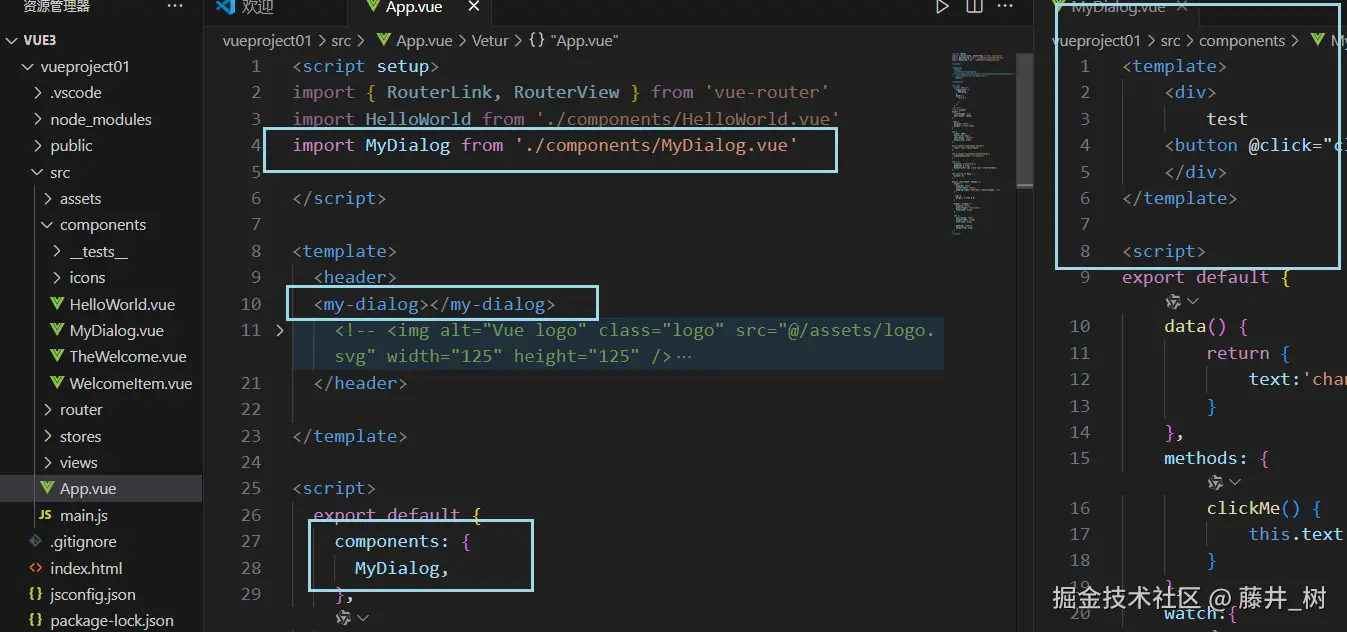Click the {} "App.vue" breadcrumb symbol

tap(573, 41)
